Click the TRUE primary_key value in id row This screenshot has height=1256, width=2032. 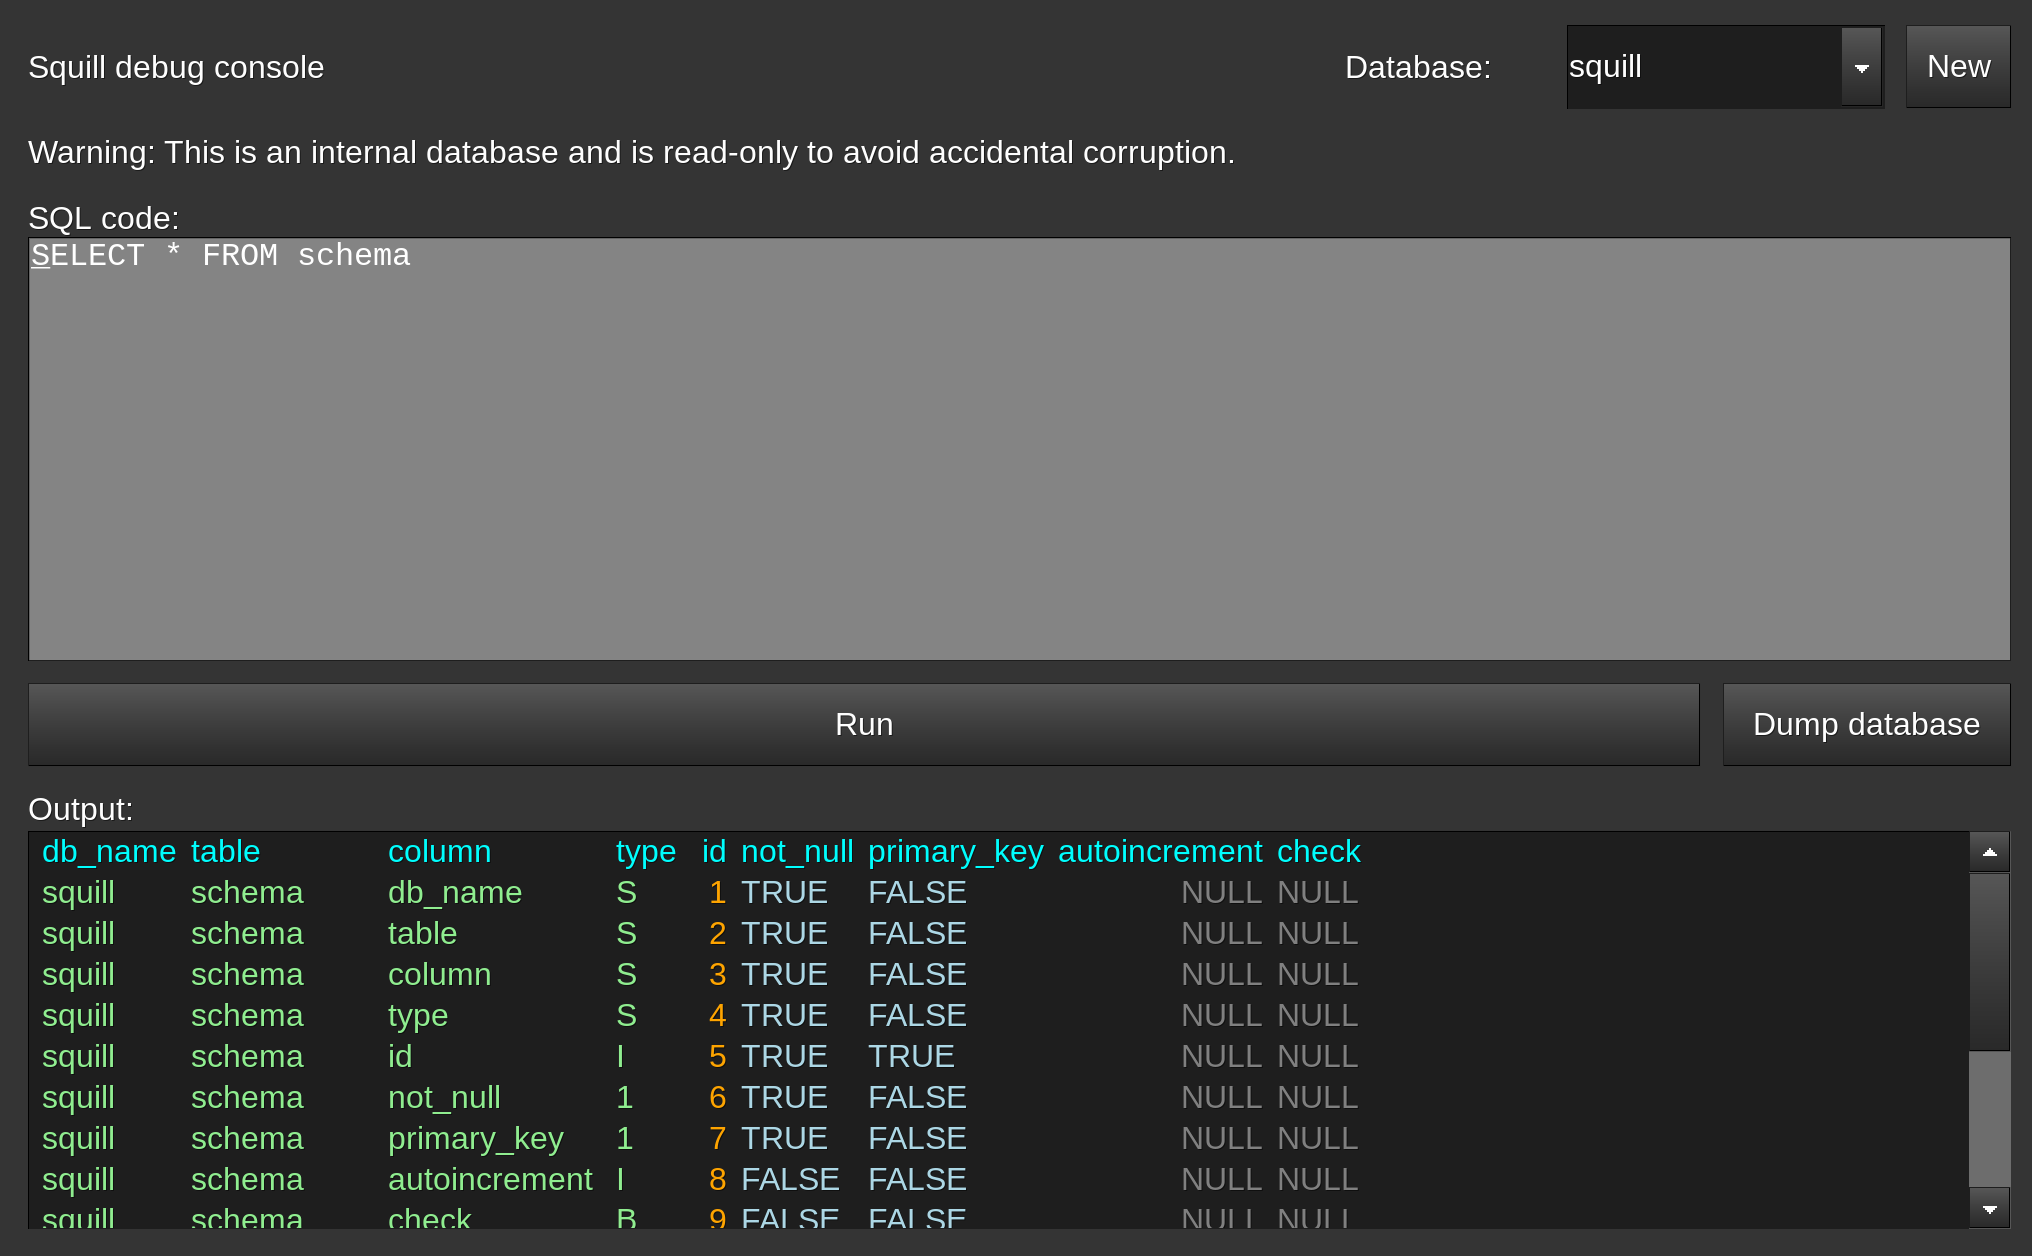tap(910, 1057)
